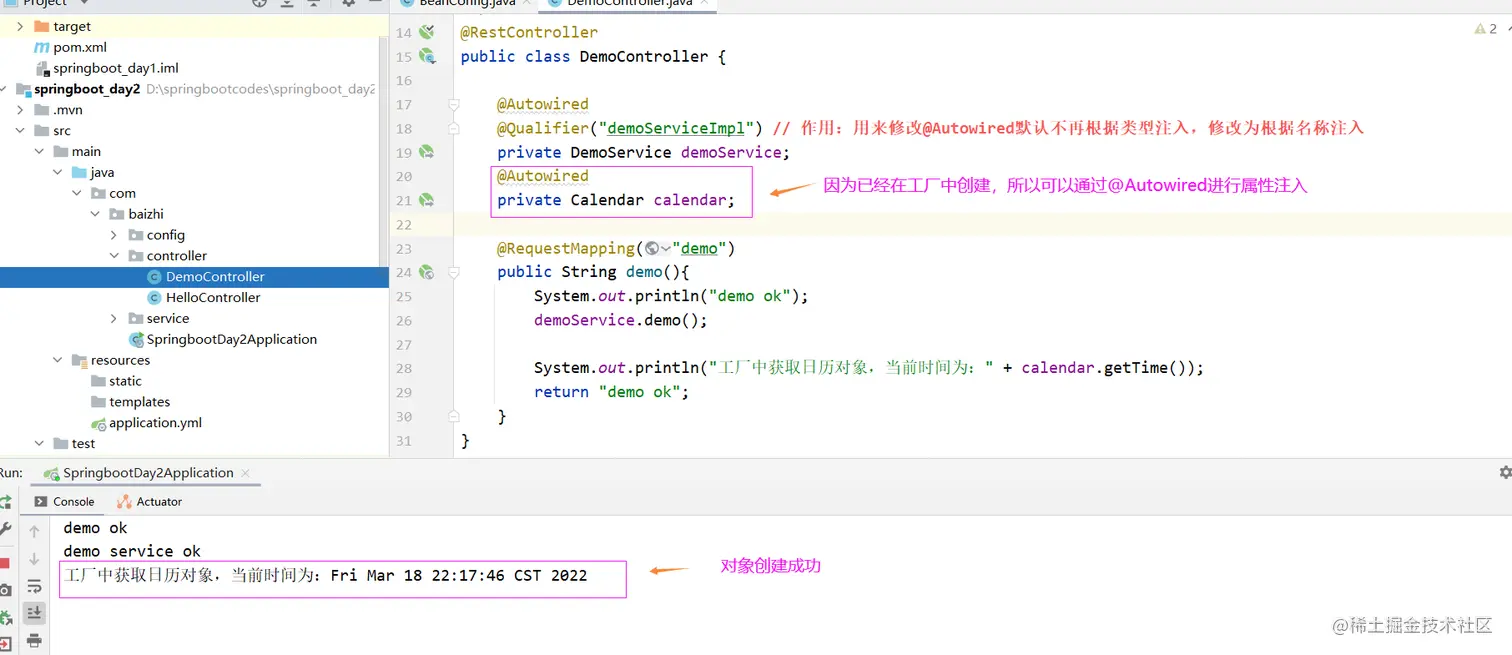Click the globe icon beside "demo" mapping
Screen dimensions: 1512x655
tap(652, 248)
